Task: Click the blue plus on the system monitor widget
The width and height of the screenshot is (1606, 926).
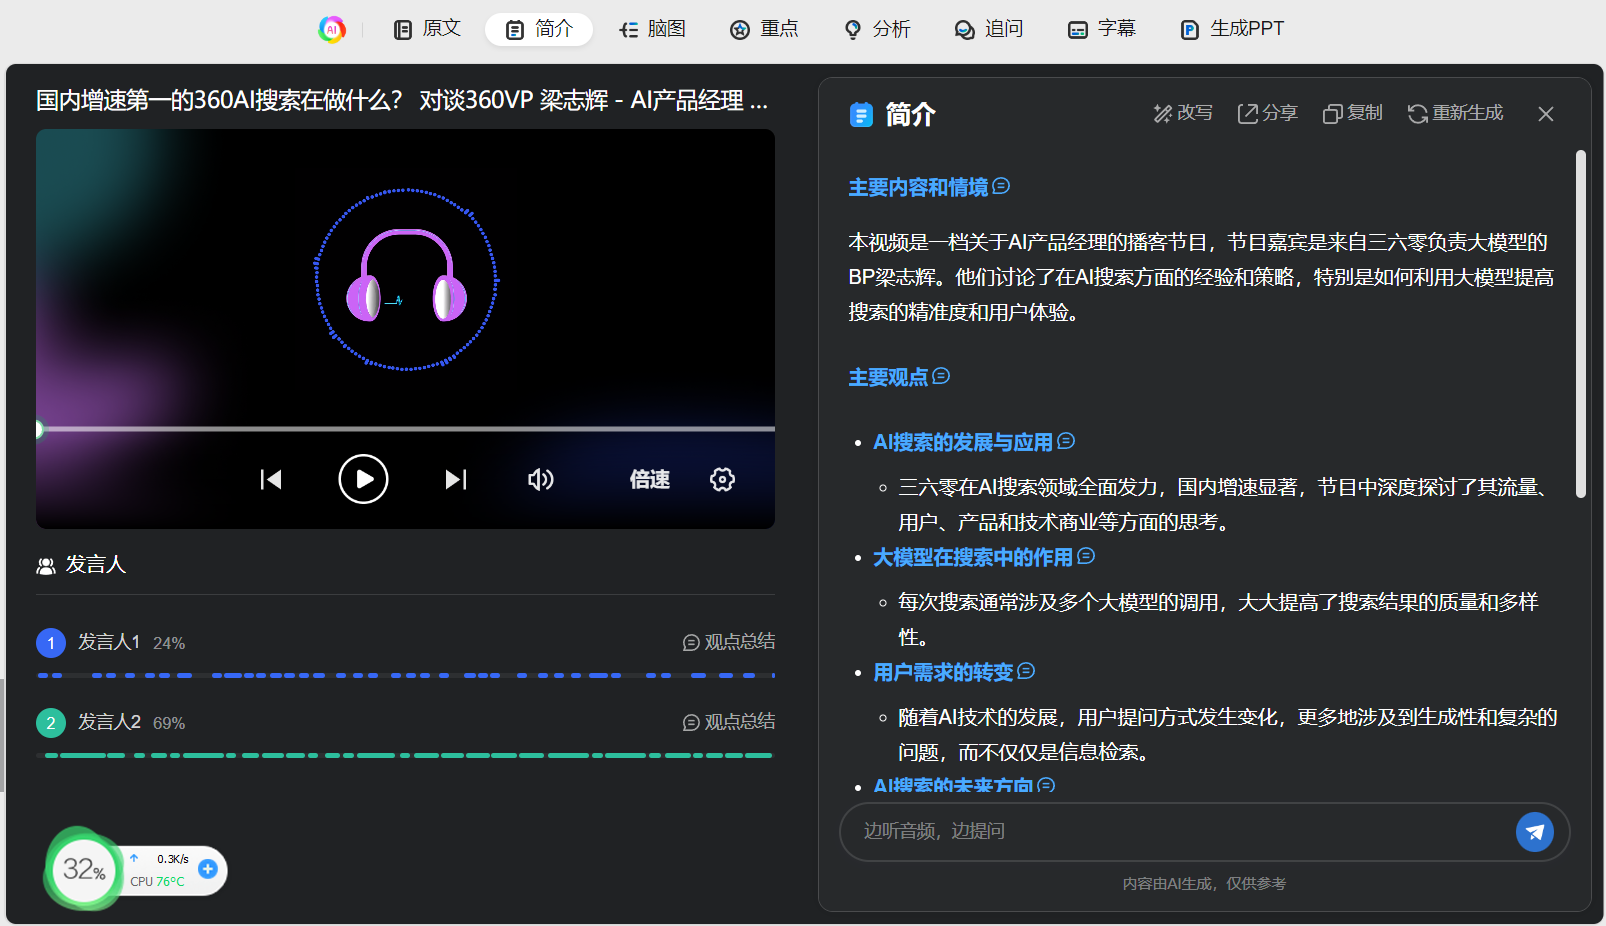Action: coord(208,869)
